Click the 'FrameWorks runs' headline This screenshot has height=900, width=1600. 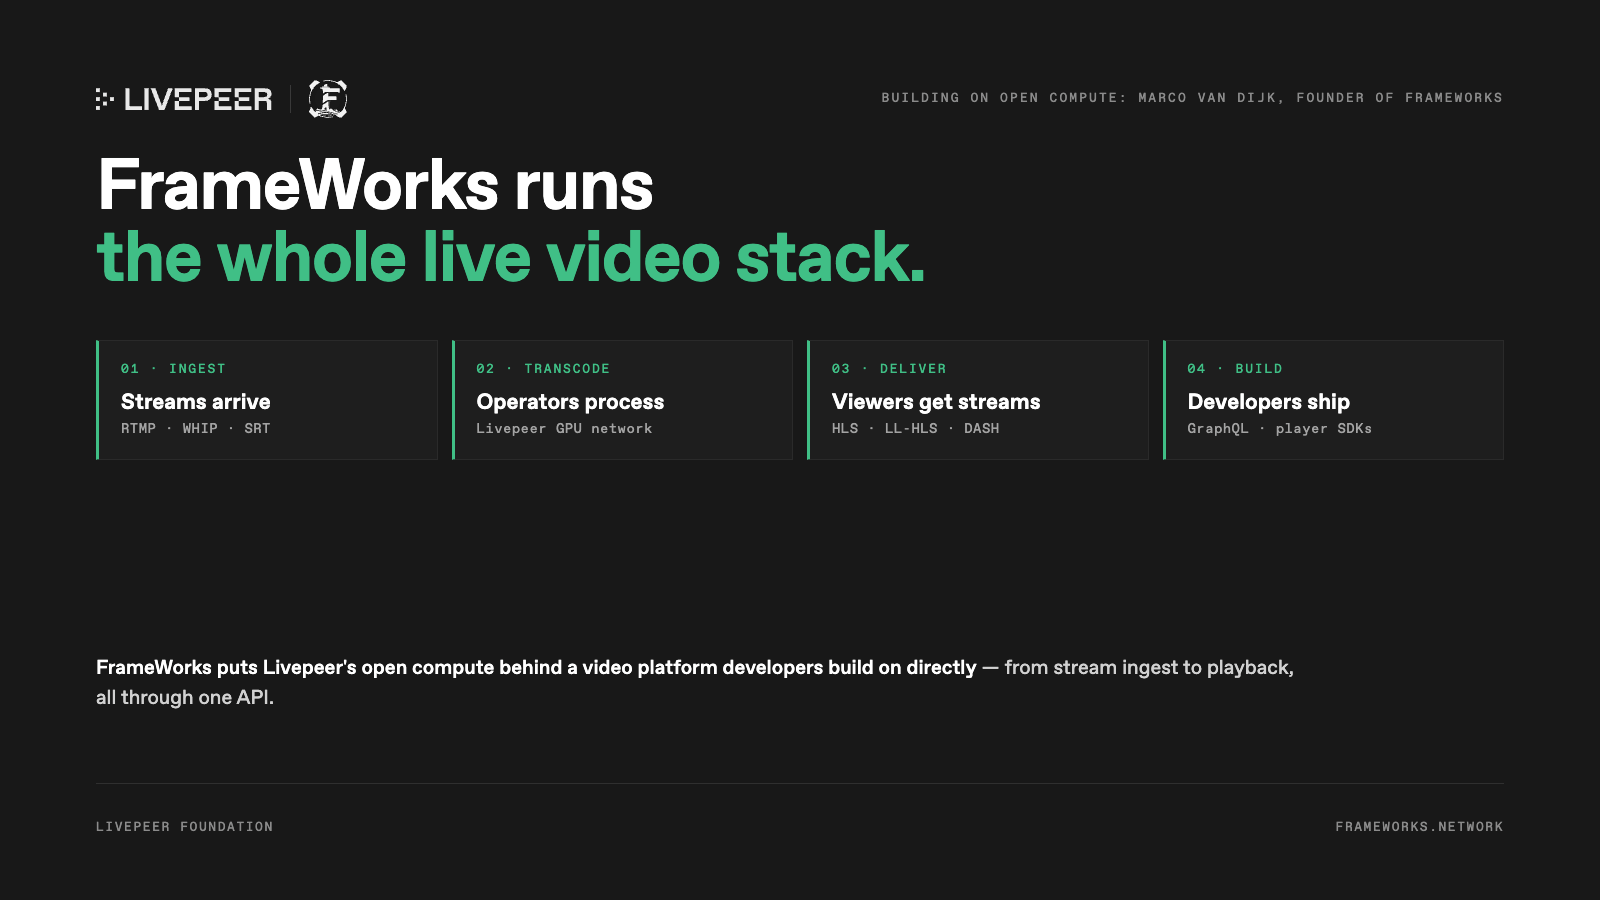(x=375, y=185)
